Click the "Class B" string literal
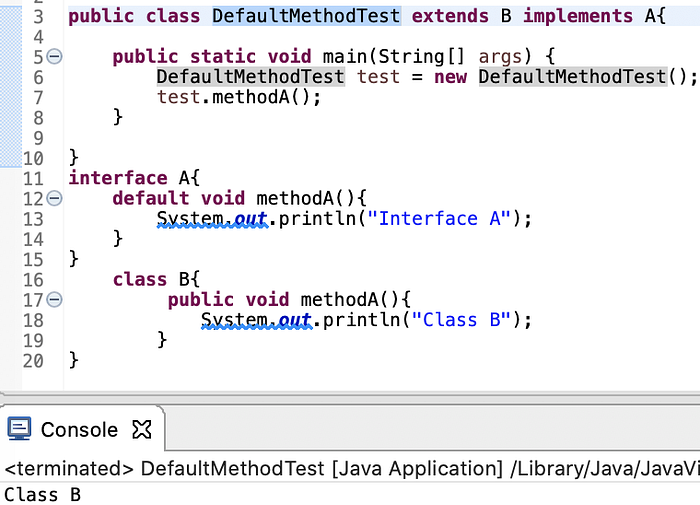The height and width of the screenshot is (505, 700). (461, 320)
